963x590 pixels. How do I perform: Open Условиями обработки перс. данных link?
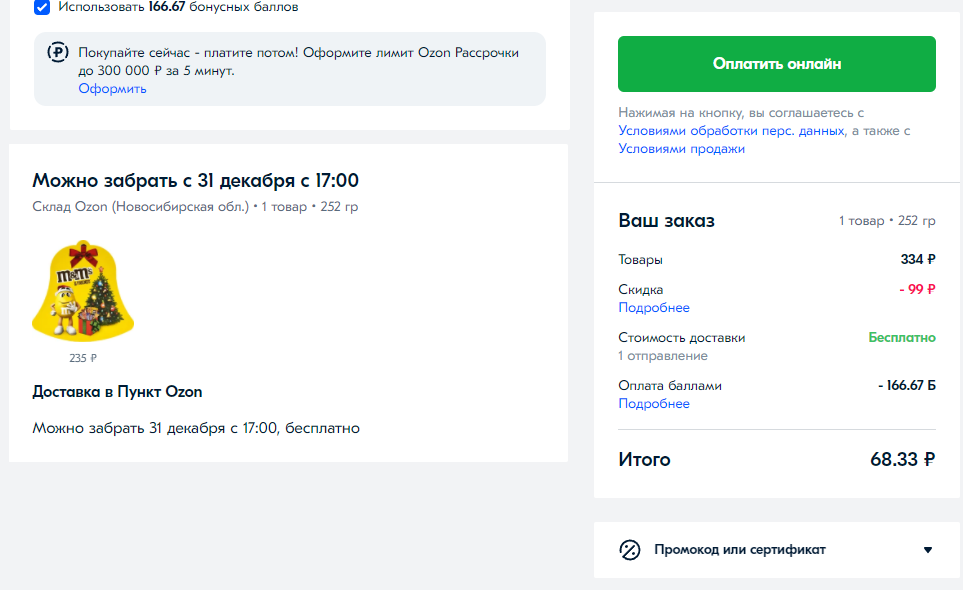(731, 131)
